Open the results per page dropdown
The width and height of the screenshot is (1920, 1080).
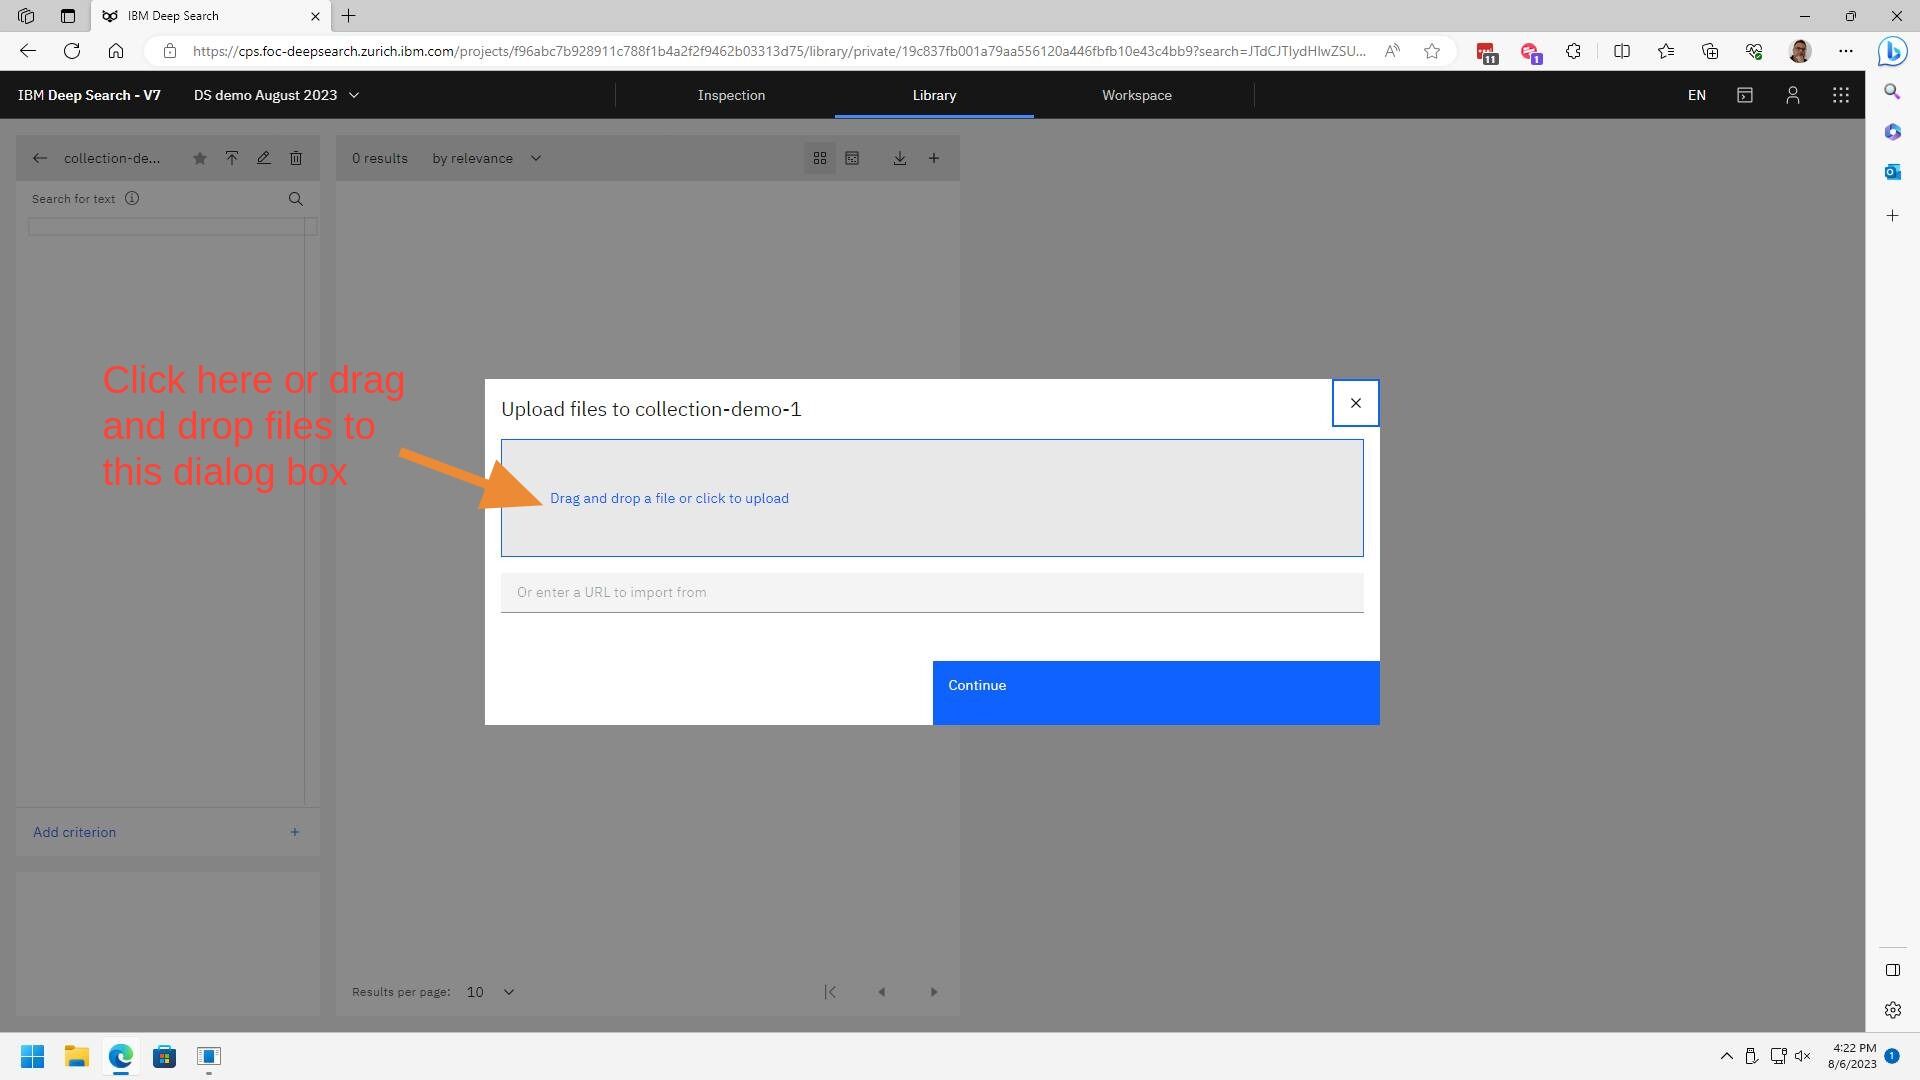pos(490,992)
